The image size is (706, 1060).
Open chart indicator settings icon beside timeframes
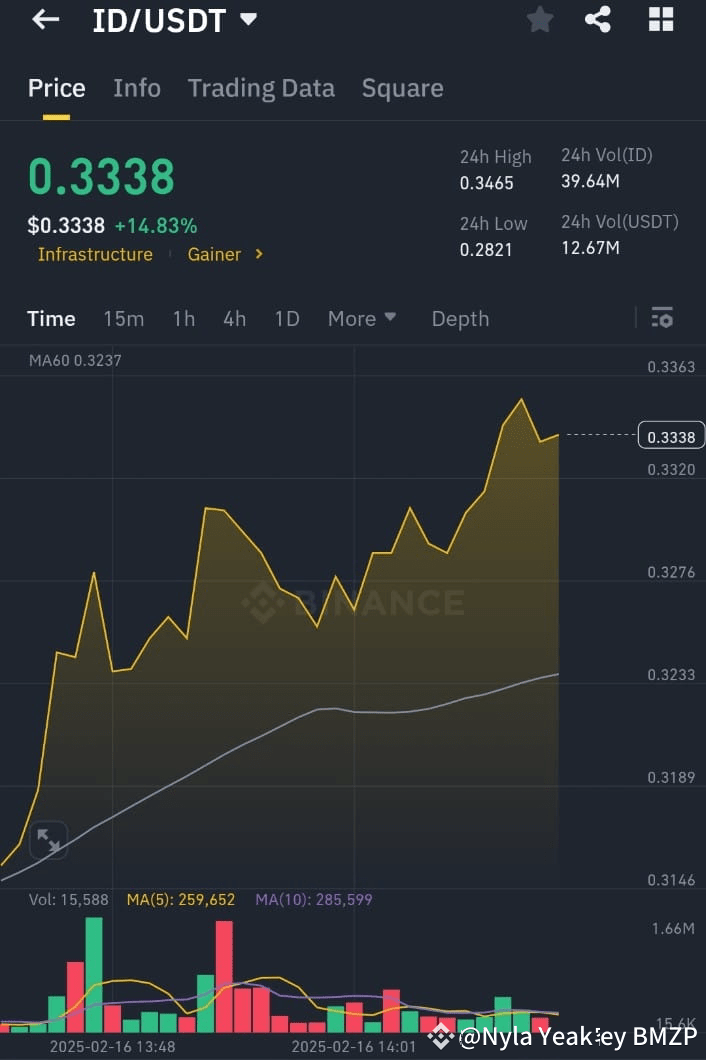pos(663,317)
